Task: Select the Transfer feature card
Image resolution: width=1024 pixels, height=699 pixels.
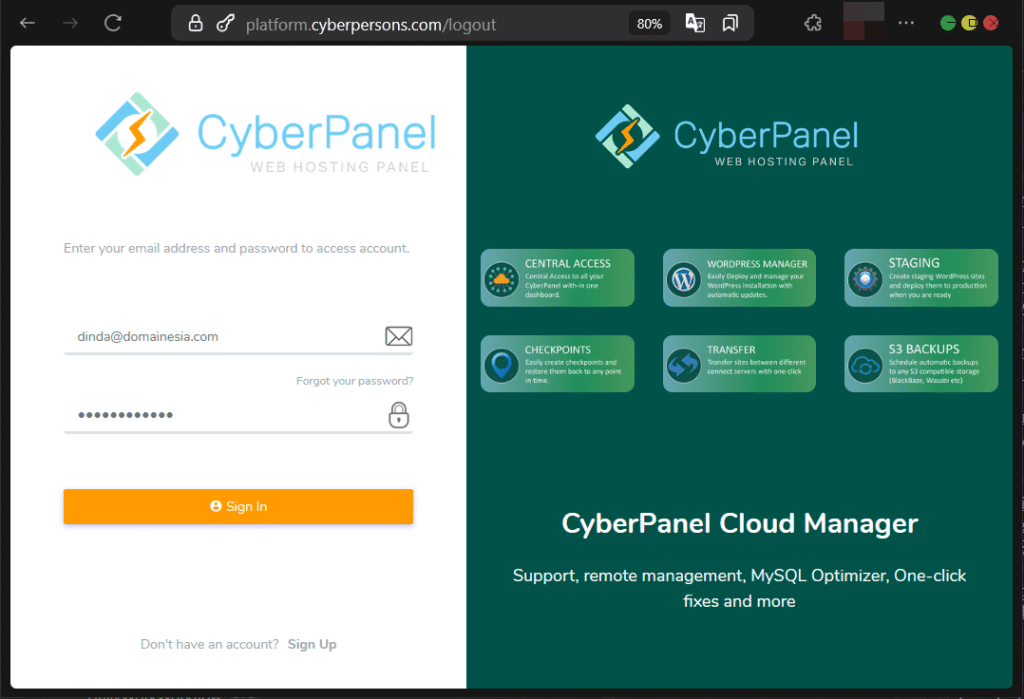Action: pyautogui.click(x=739, y=364)
